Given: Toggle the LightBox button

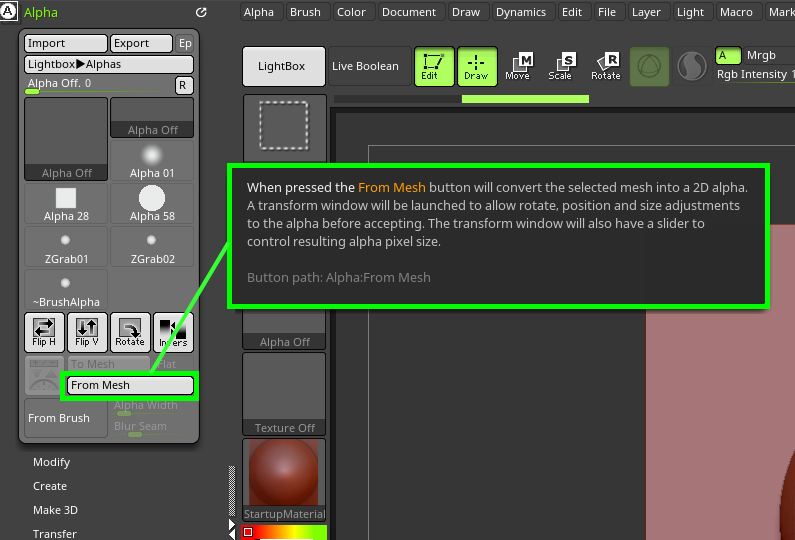Looking at the screenshot, I should point(284,66).
